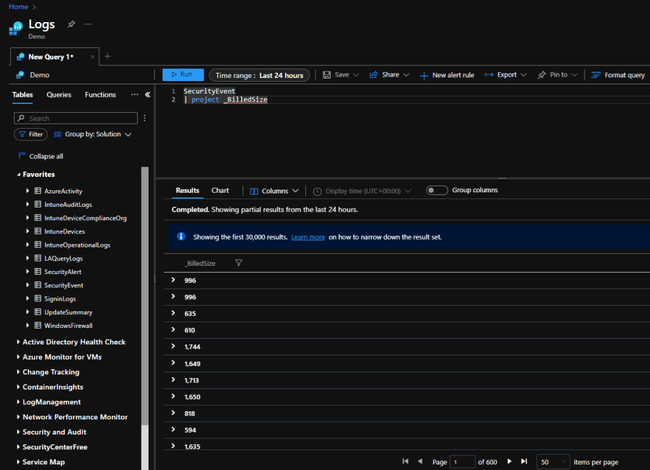650x470 pixels.
Task: Expand the first result row showing 996
Action: [x=174, y=281]
